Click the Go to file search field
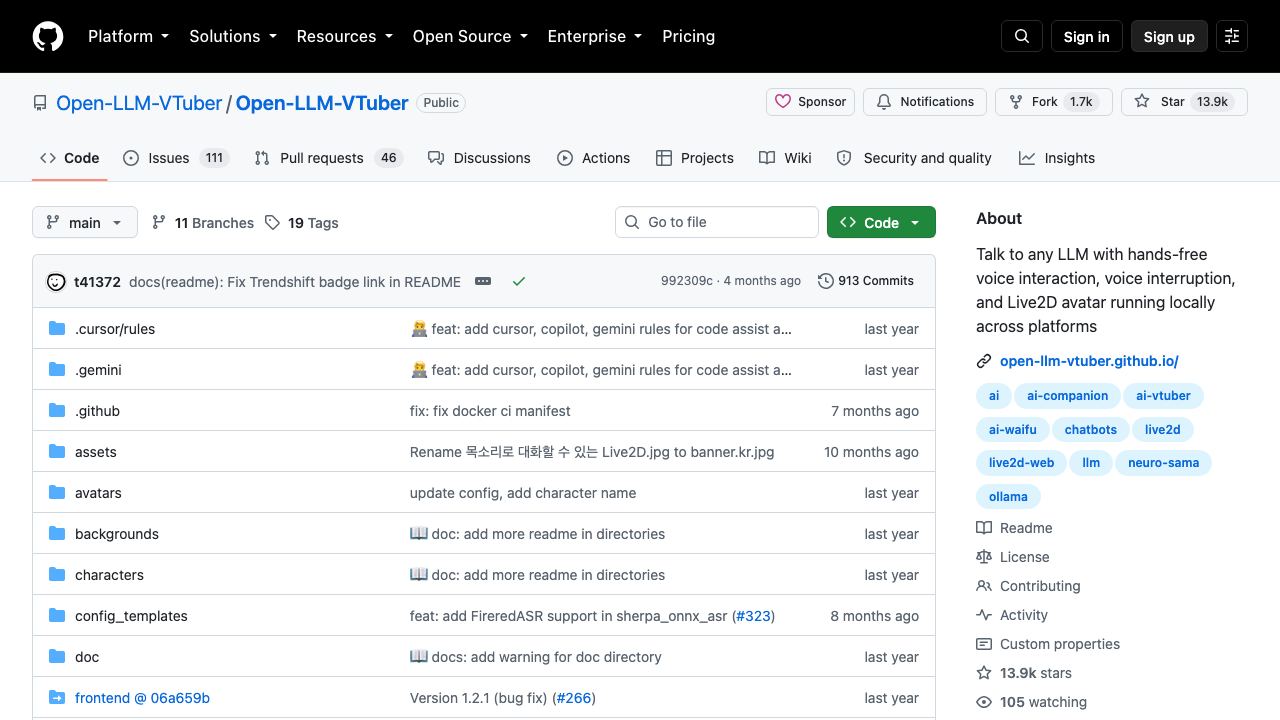 tap(717, 222)
